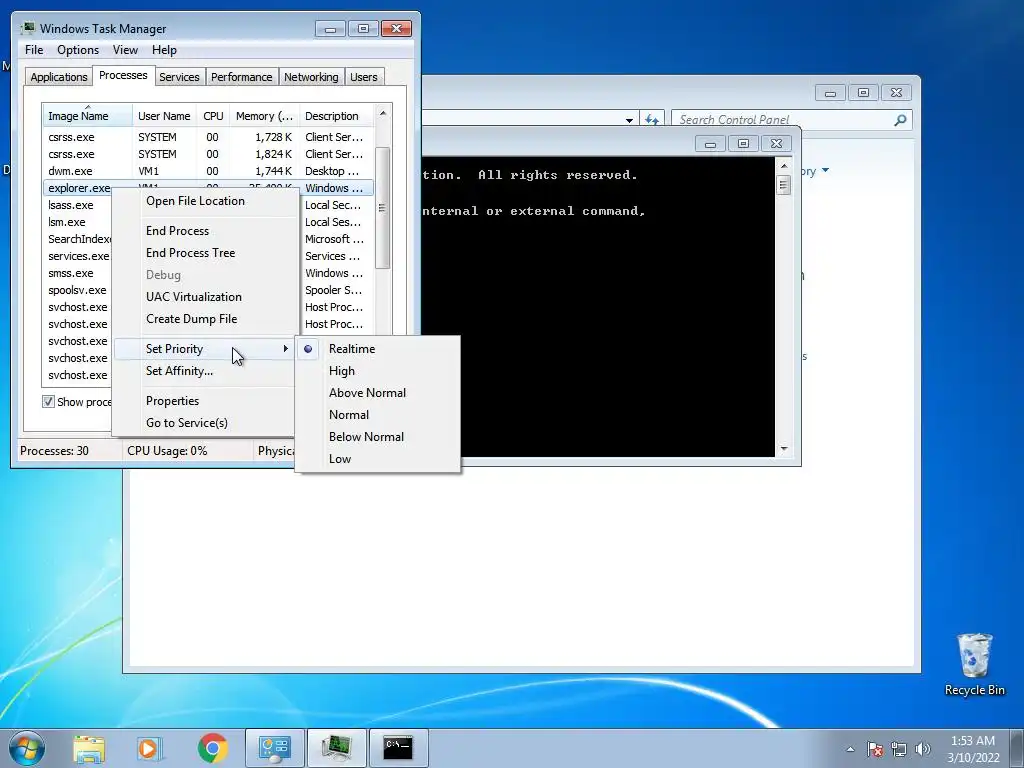Show hidden system tray icons arrow
This screenshot has height=768, width=1024.
pos(850,749)
